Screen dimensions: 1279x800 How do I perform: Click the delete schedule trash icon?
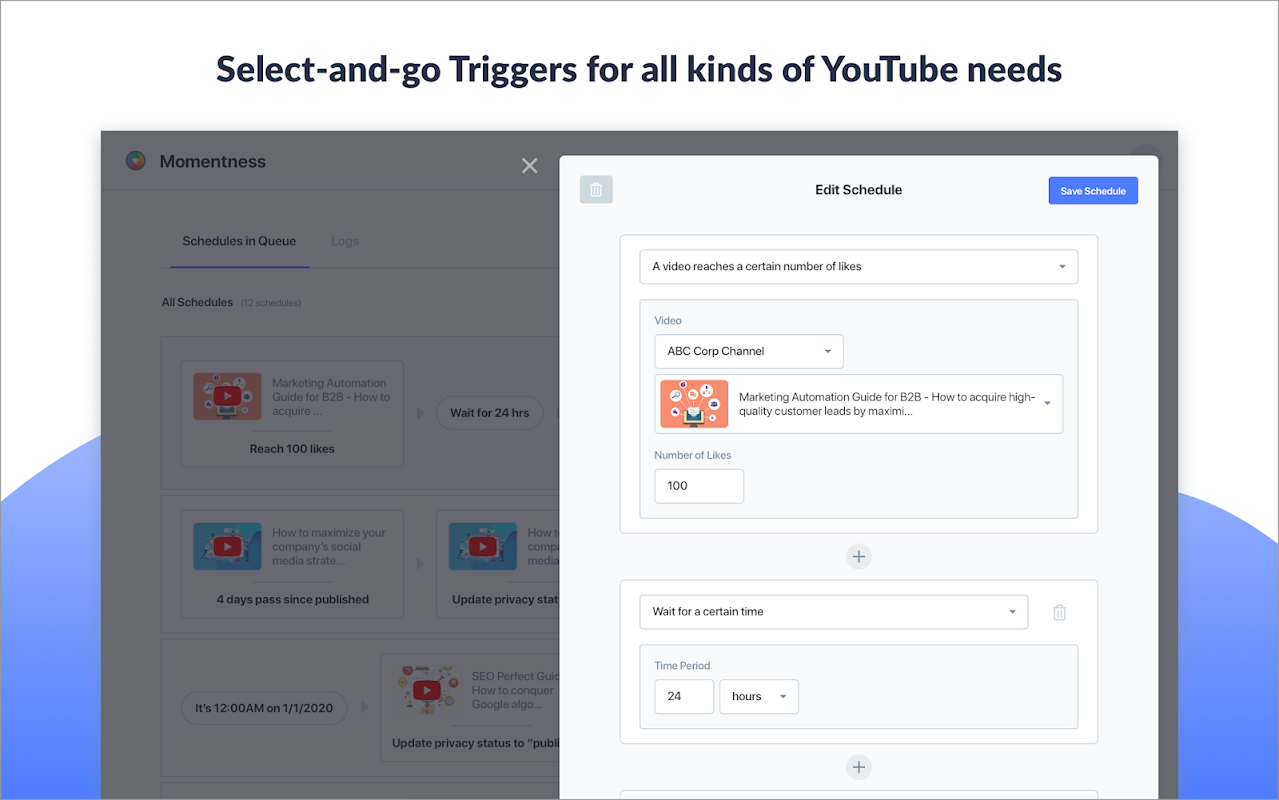(596, 190)
